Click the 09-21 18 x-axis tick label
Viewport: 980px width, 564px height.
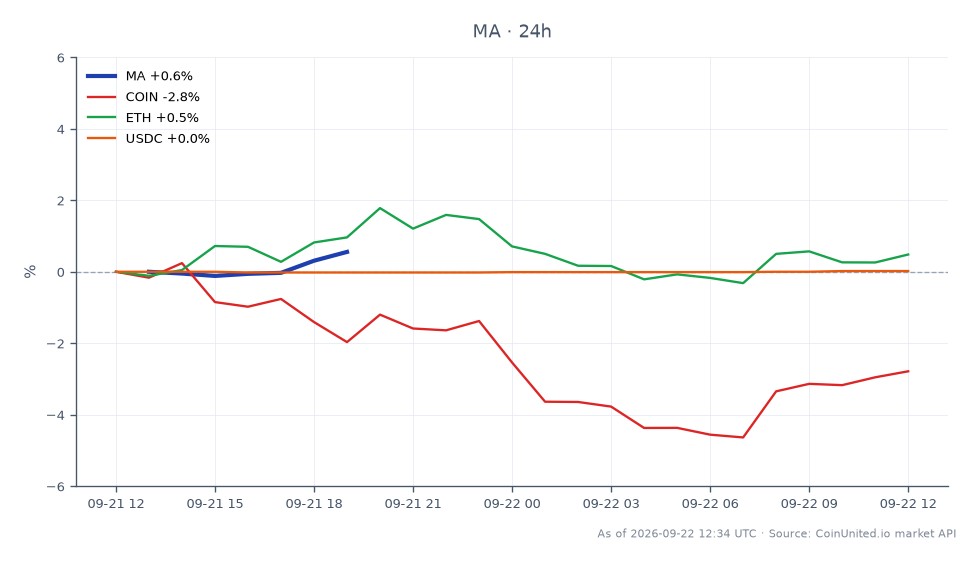pyautogui.click(x=314, y=504)
